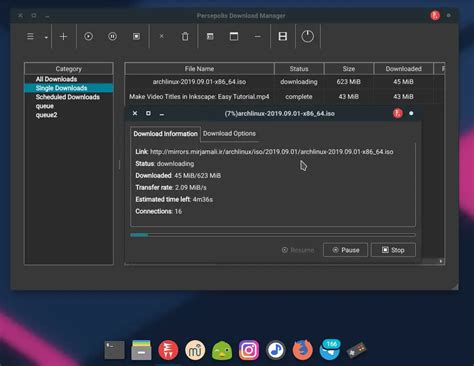Add a new download link with the plus icon
Screen dimensions: 474x366
pos(63,36)
